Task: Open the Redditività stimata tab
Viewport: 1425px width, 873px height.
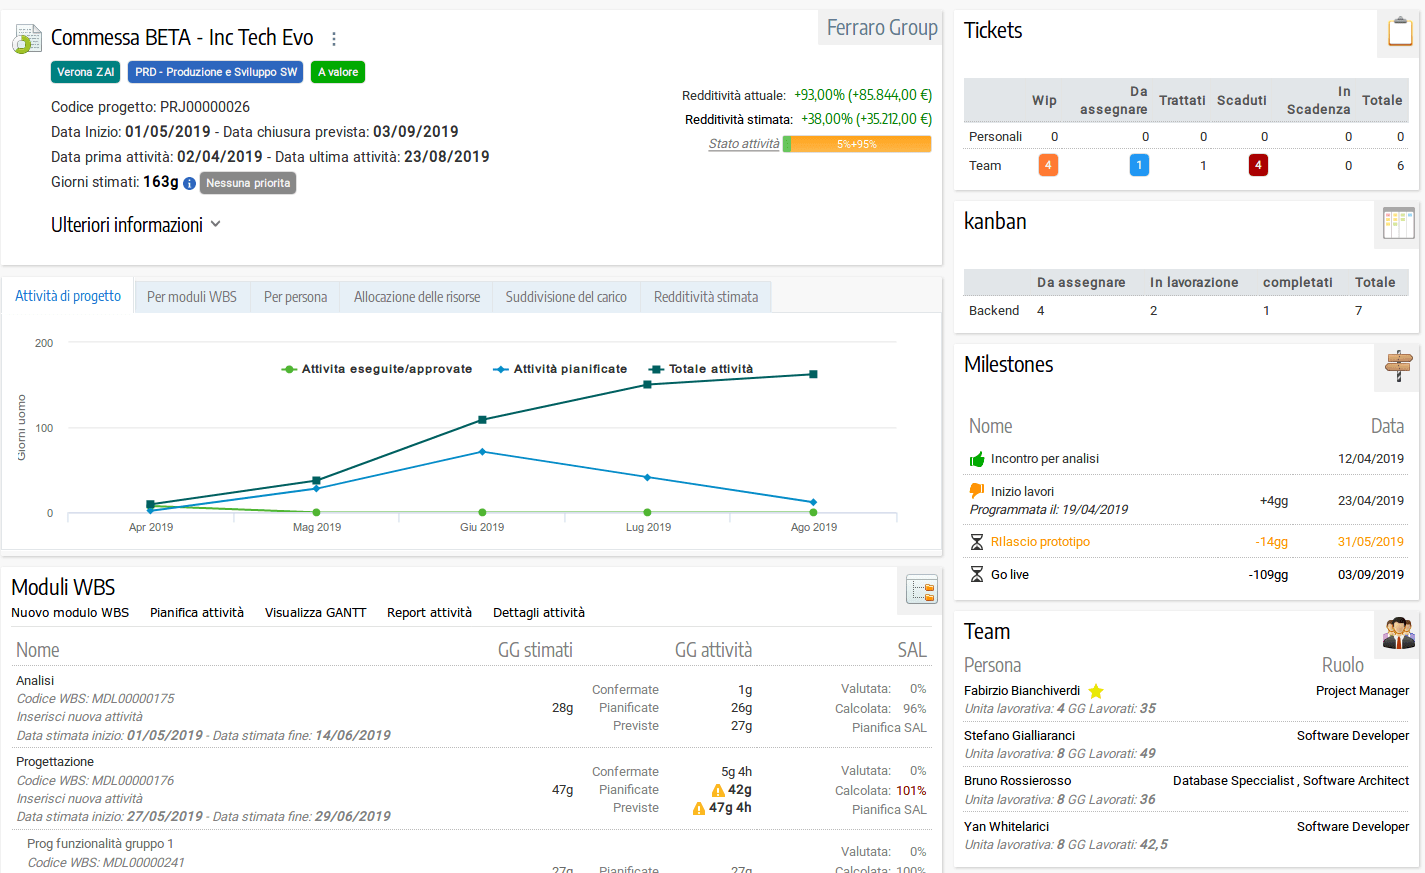Action: tap(706, 297)
